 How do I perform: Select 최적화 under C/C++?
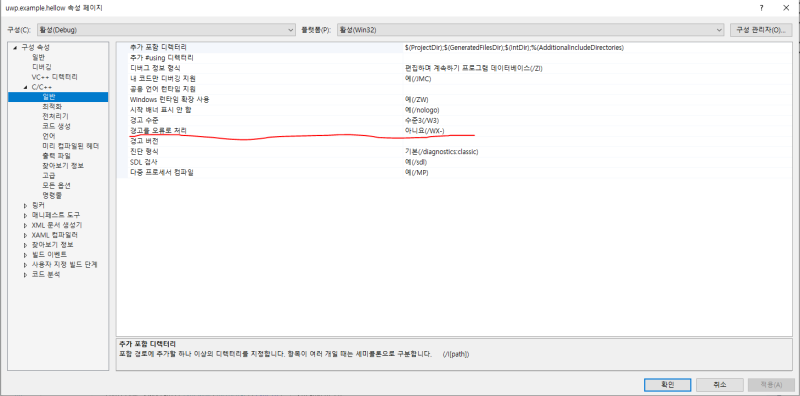(x=52, y=107)
